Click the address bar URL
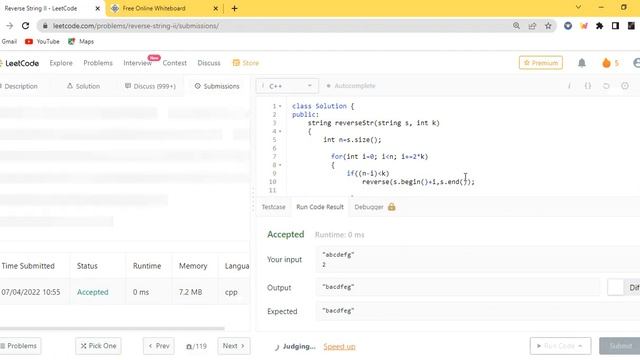This screenshot has height=360, width=640. (136, 26)
